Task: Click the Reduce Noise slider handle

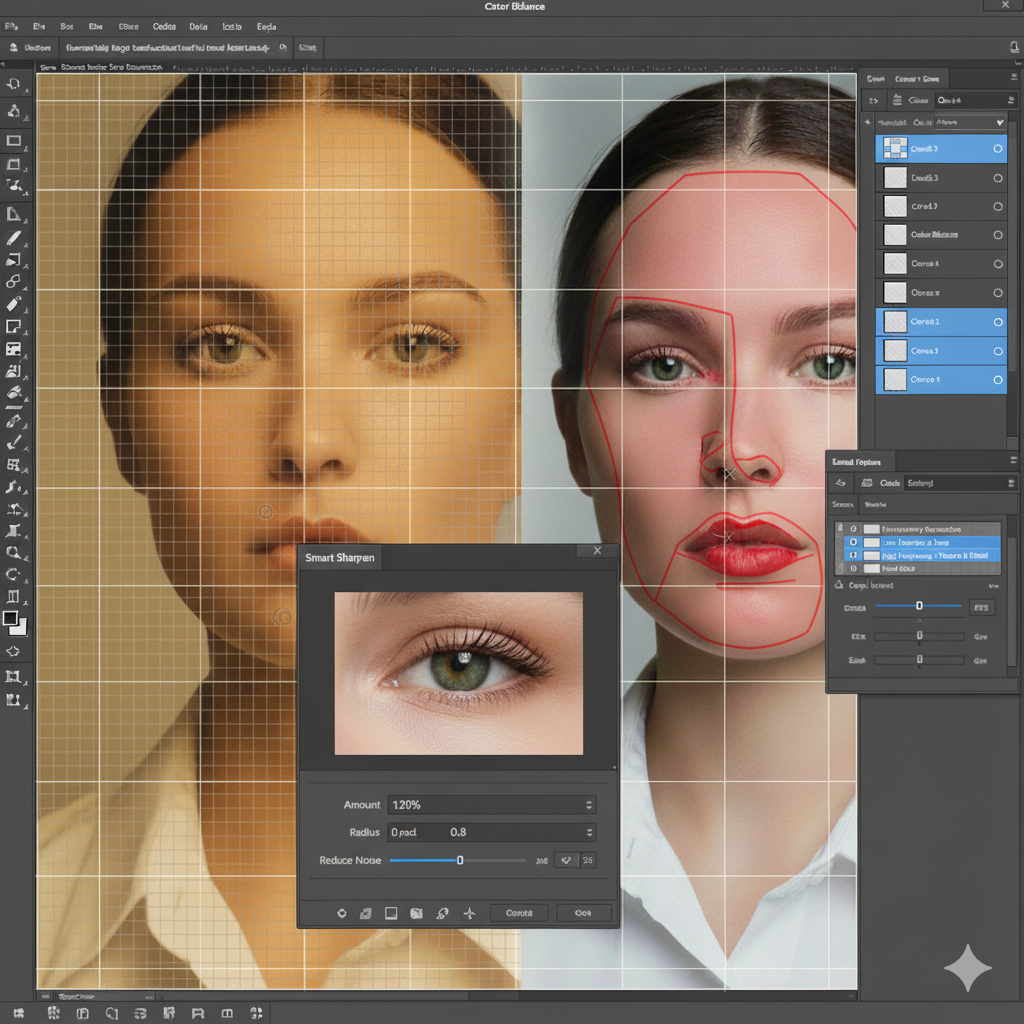Action: 460,860
